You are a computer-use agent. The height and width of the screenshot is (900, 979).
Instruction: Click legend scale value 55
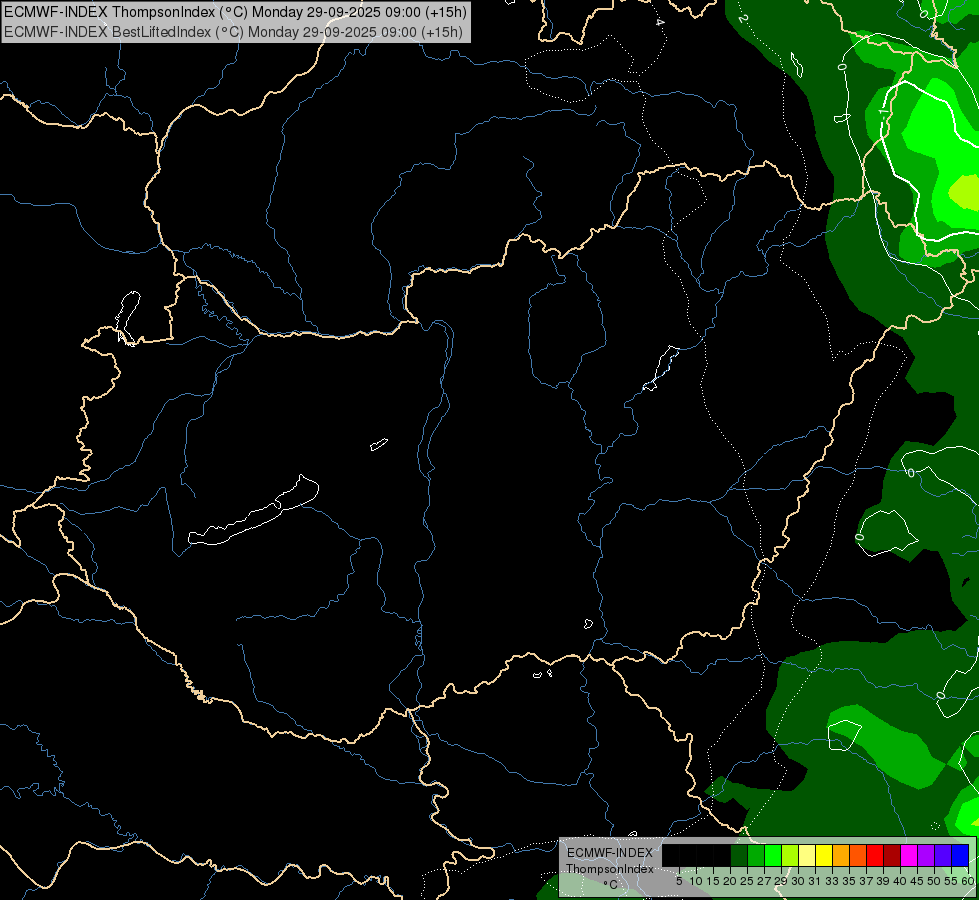(952, 881)
